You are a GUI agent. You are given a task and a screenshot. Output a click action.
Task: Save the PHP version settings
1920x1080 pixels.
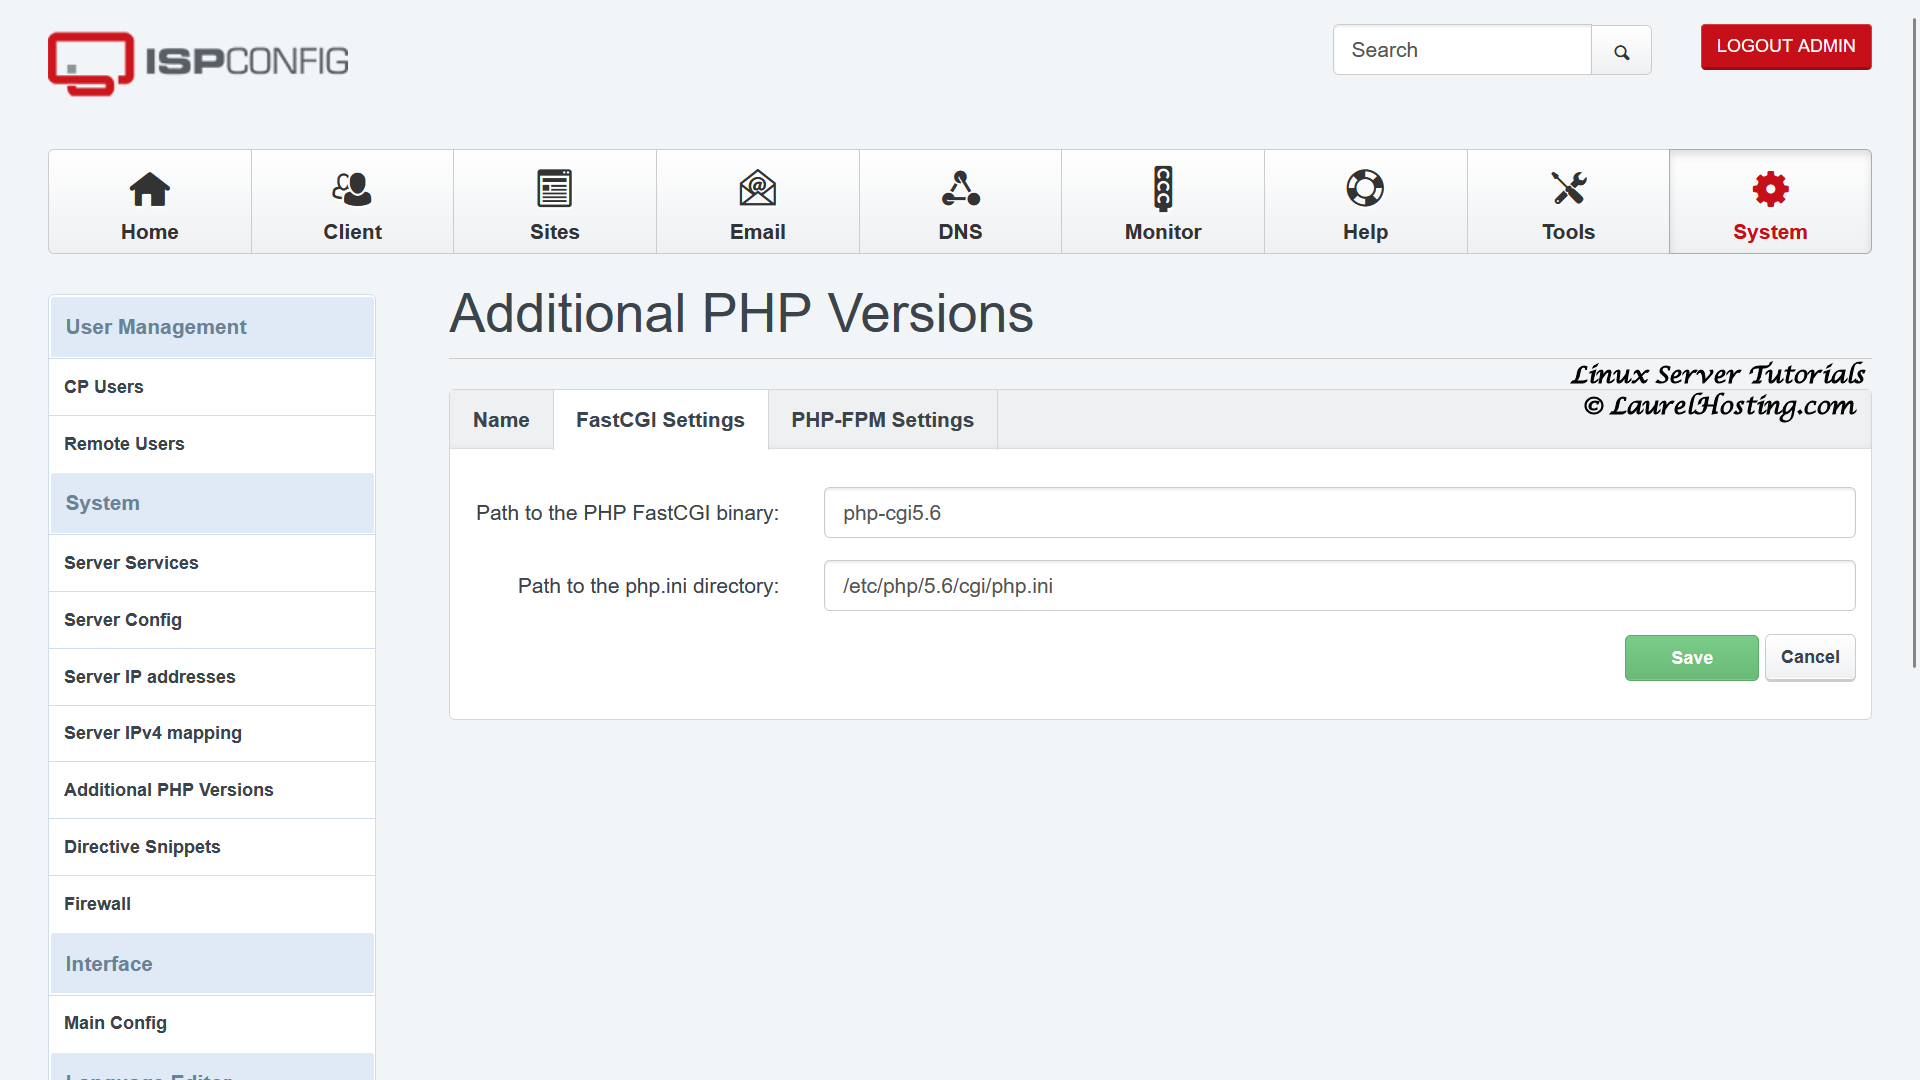(x=1691, y=658)
